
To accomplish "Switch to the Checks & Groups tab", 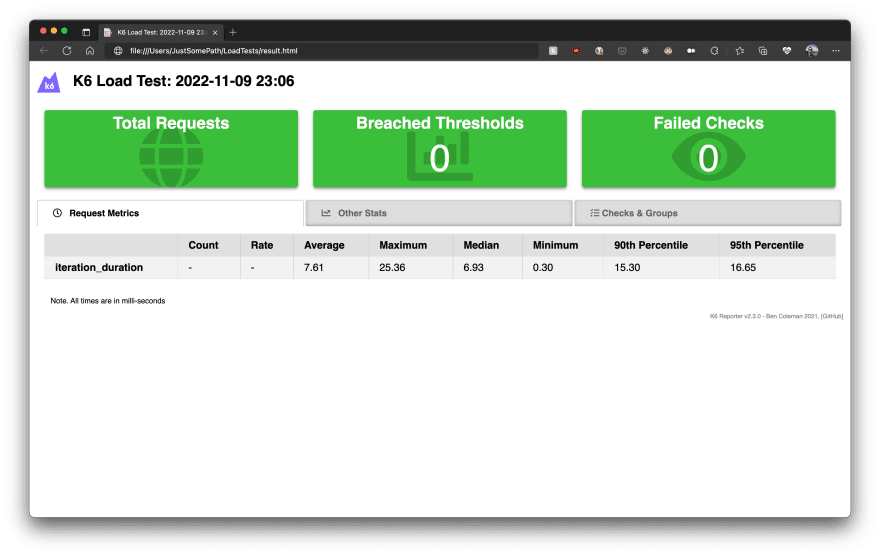I will pyautogui.click(x=708, y=213).
